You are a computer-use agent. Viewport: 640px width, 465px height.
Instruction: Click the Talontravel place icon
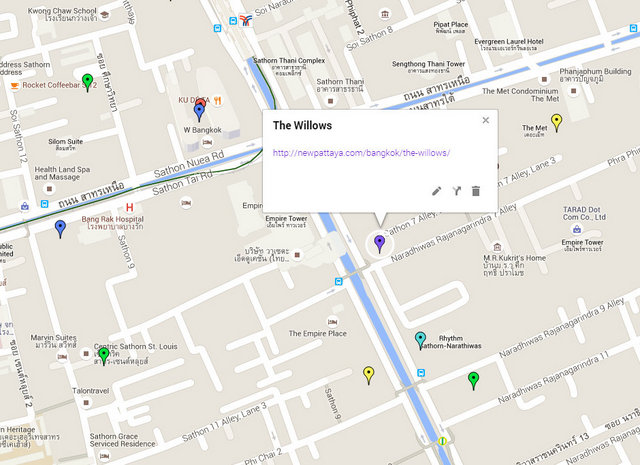(86, 403)
